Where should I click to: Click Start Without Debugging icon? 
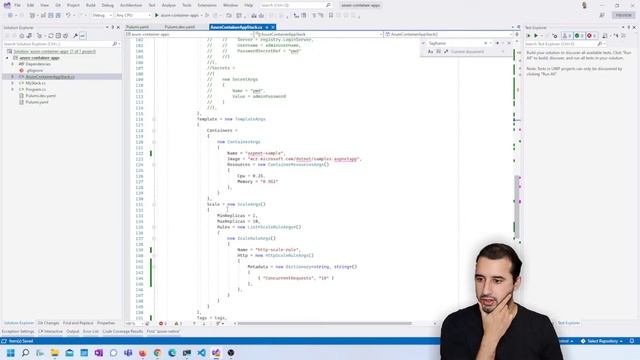[207, 15]
